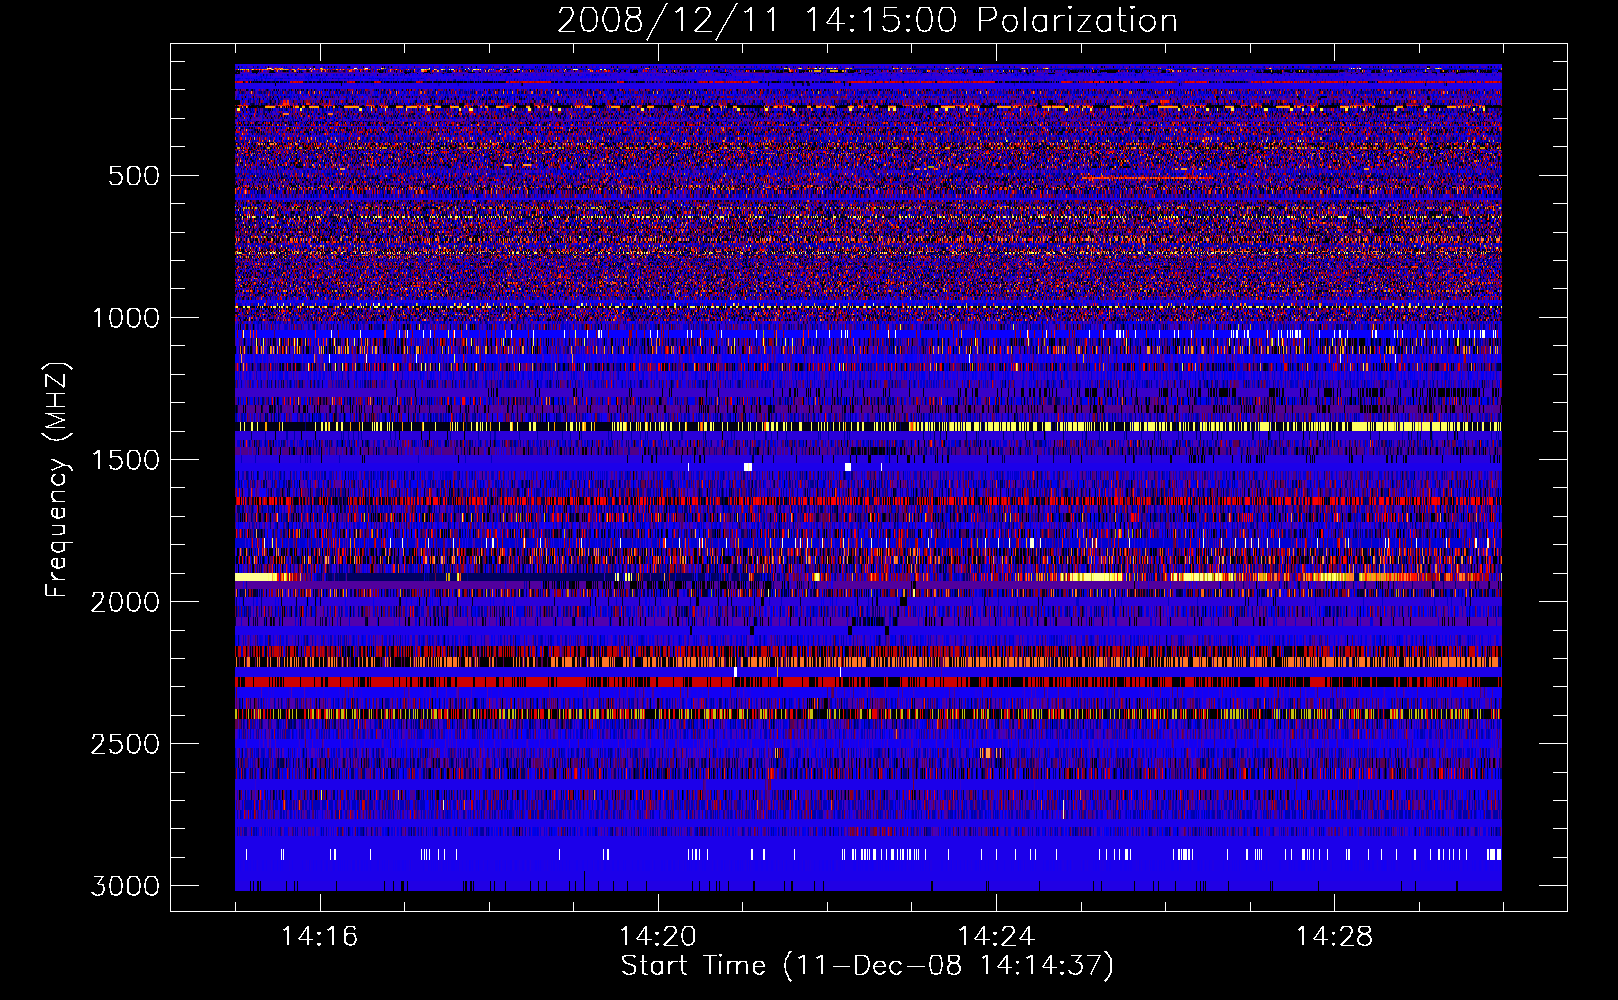Click the 14:16 time tick label
The width and height of the screenshot is (1618, 1000).
click(x=319, y=936)
